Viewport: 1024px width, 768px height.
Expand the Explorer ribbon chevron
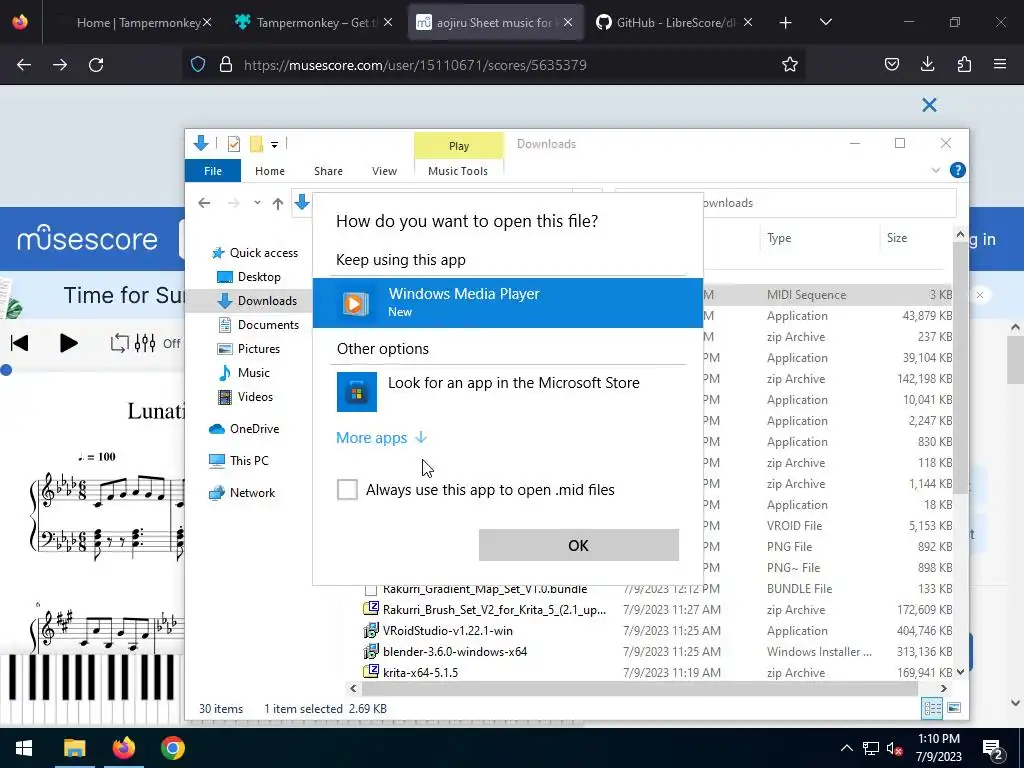936,170
